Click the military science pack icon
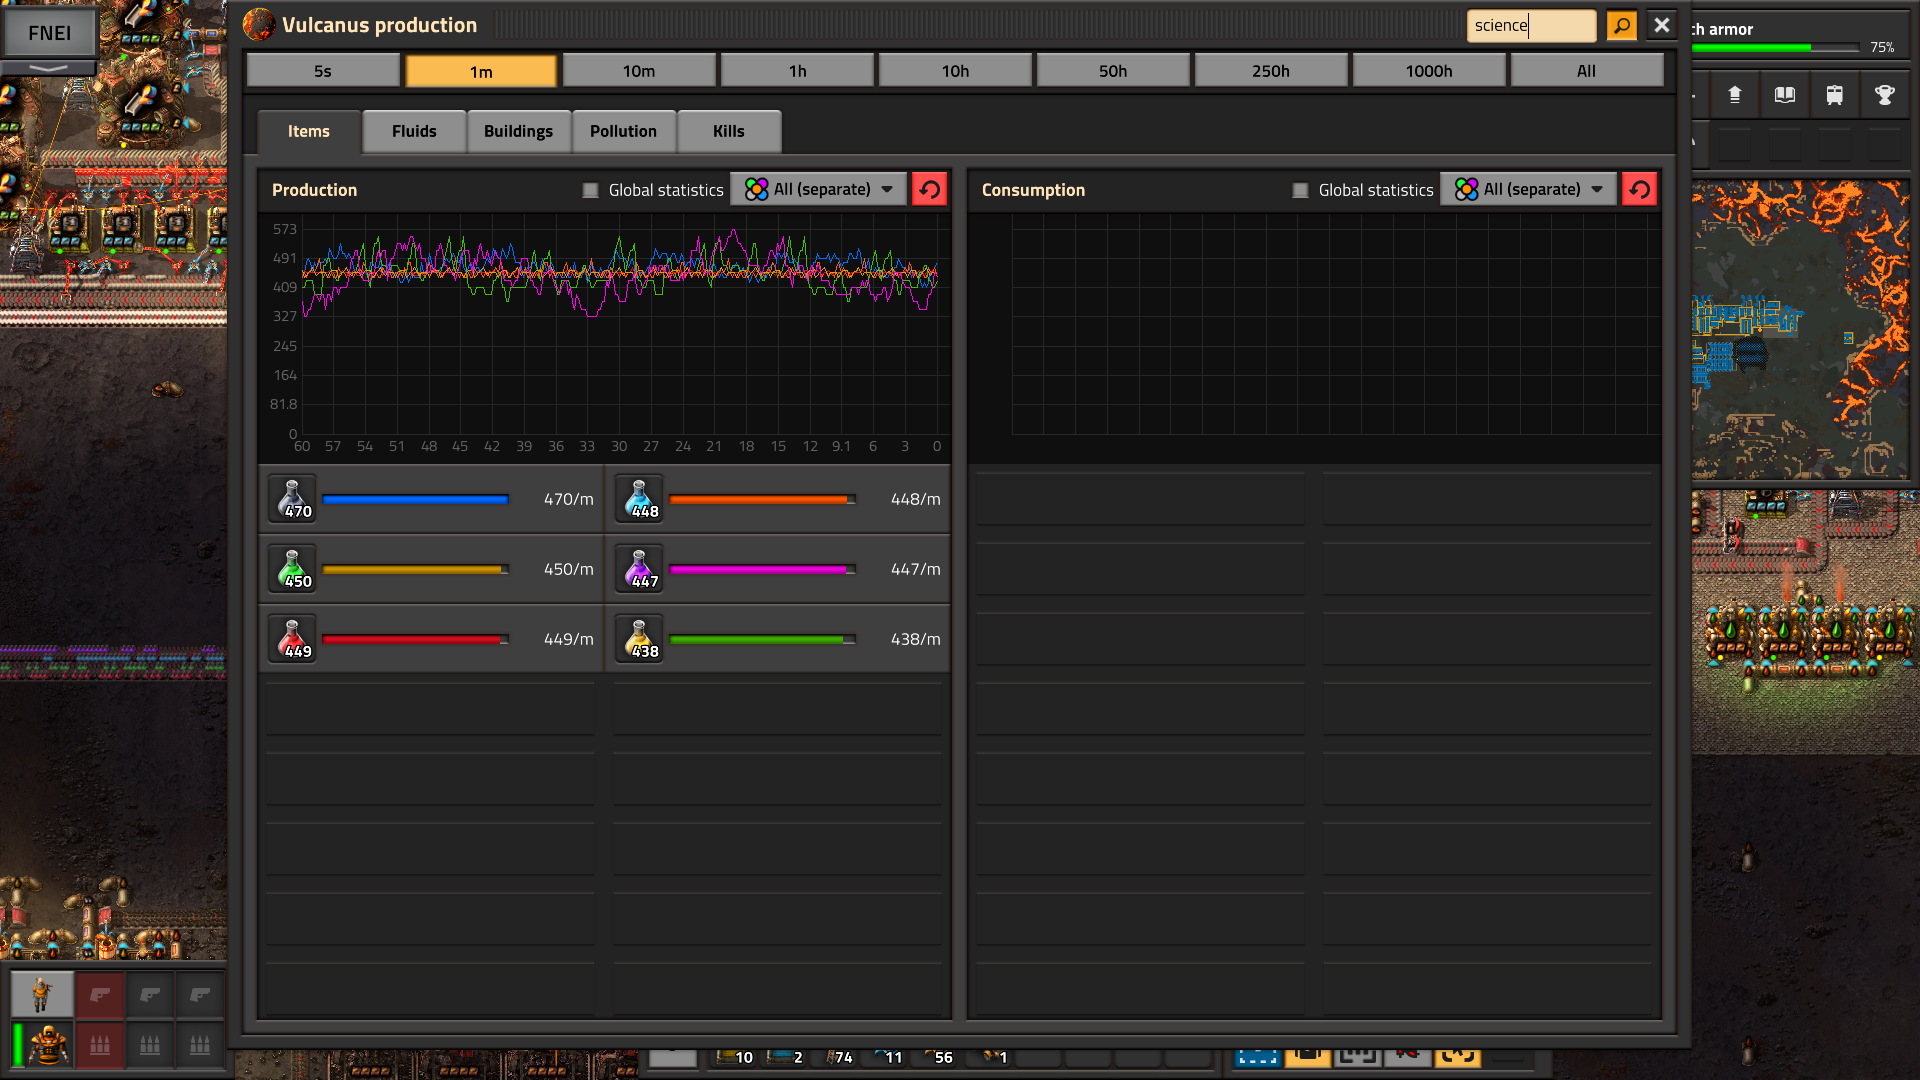The image size is (1920, 1080). tap(292, 499)
